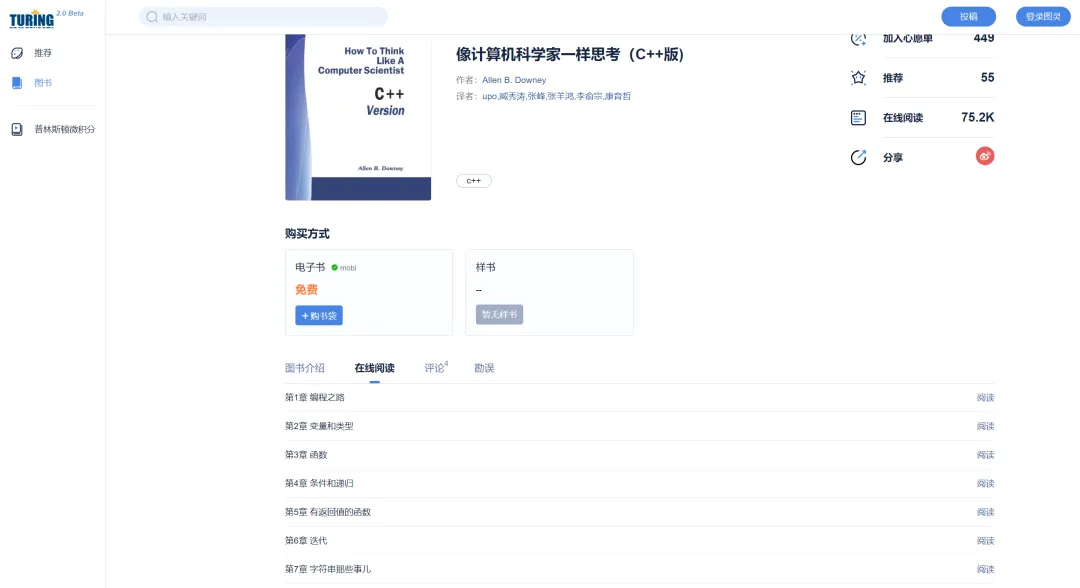
Task: Click the 加入心愿单 wishlist icon
Action: coord(858,39)
